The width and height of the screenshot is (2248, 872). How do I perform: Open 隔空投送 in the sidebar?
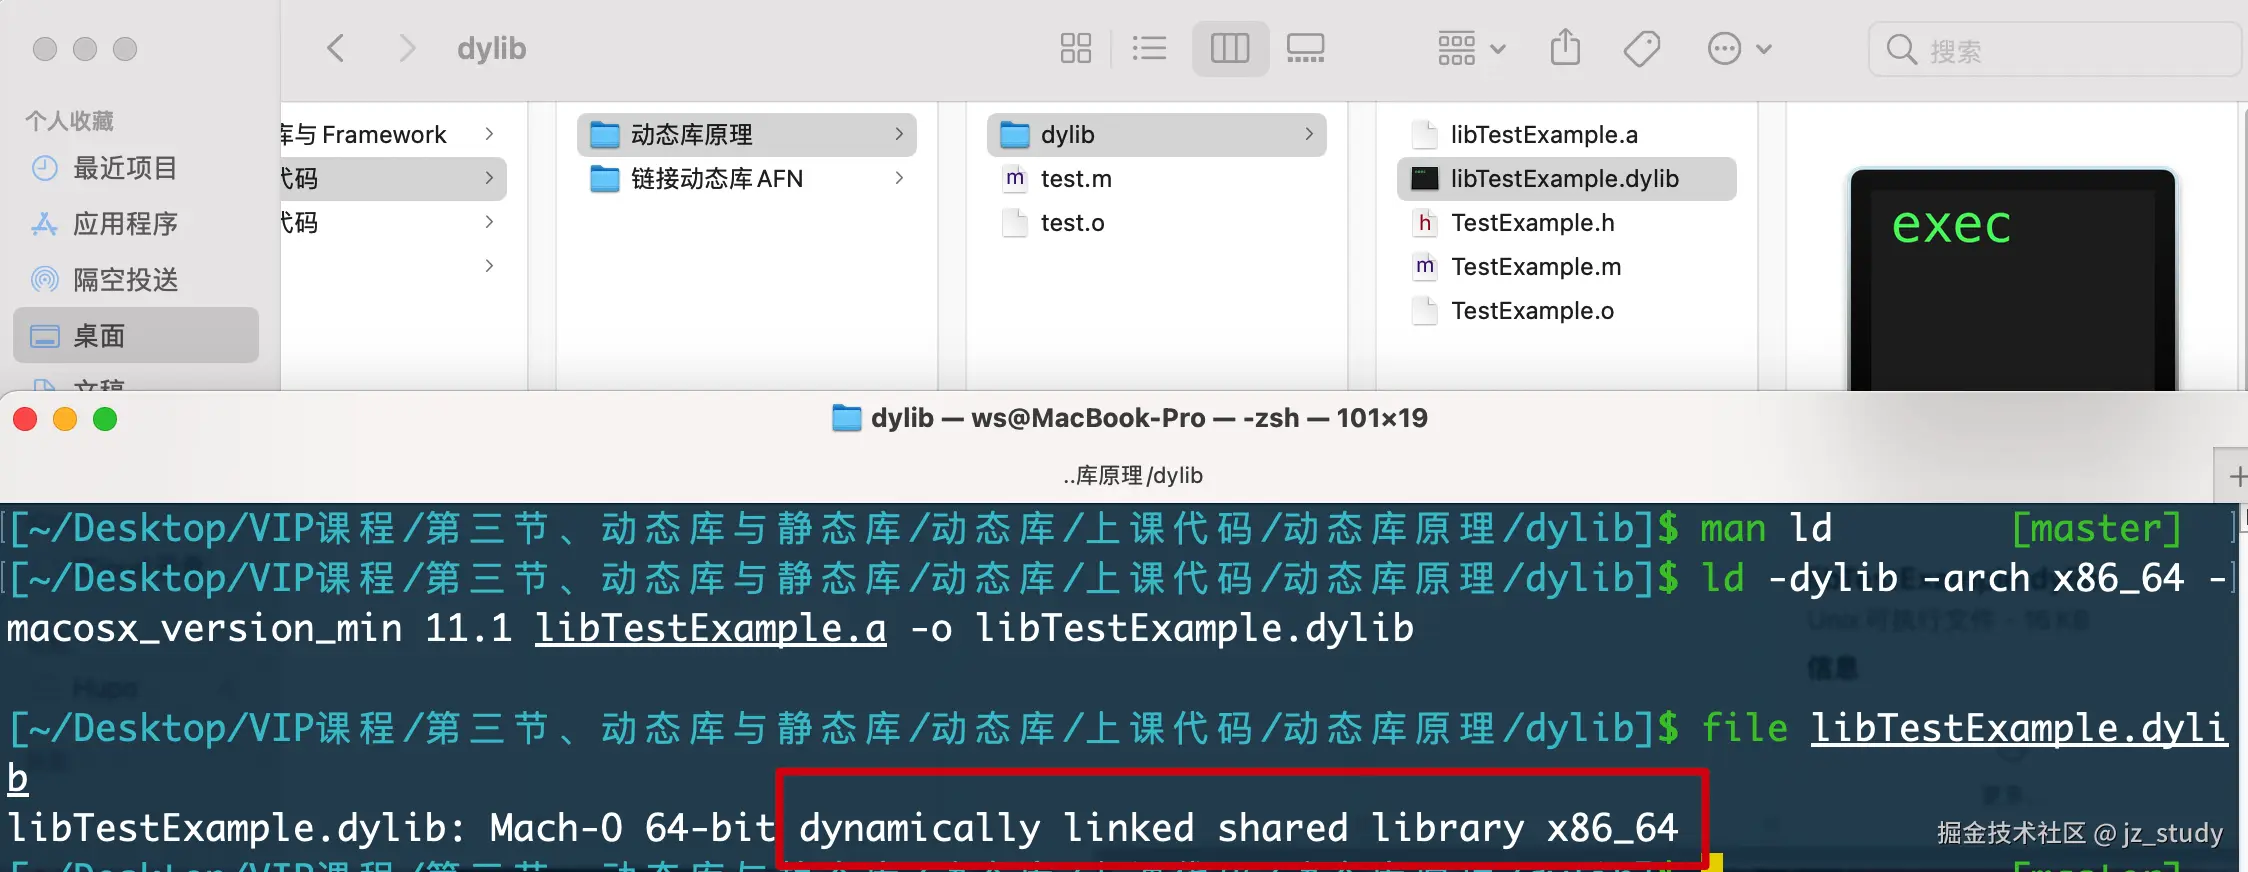click(x=136, y=280)
